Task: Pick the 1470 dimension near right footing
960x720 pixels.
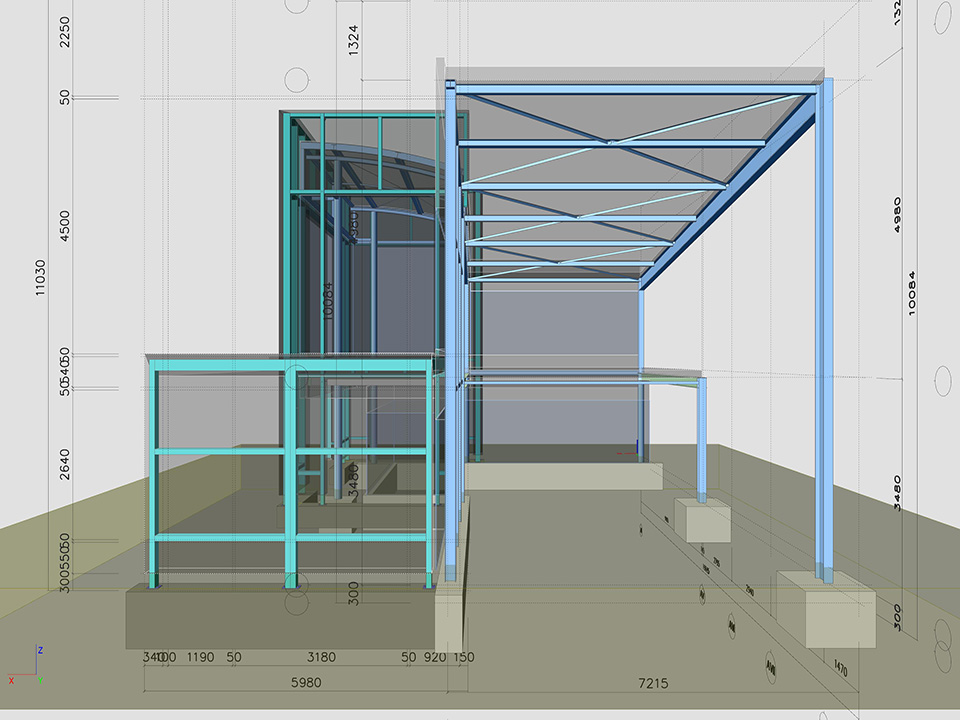Action: tap(842, 669)
